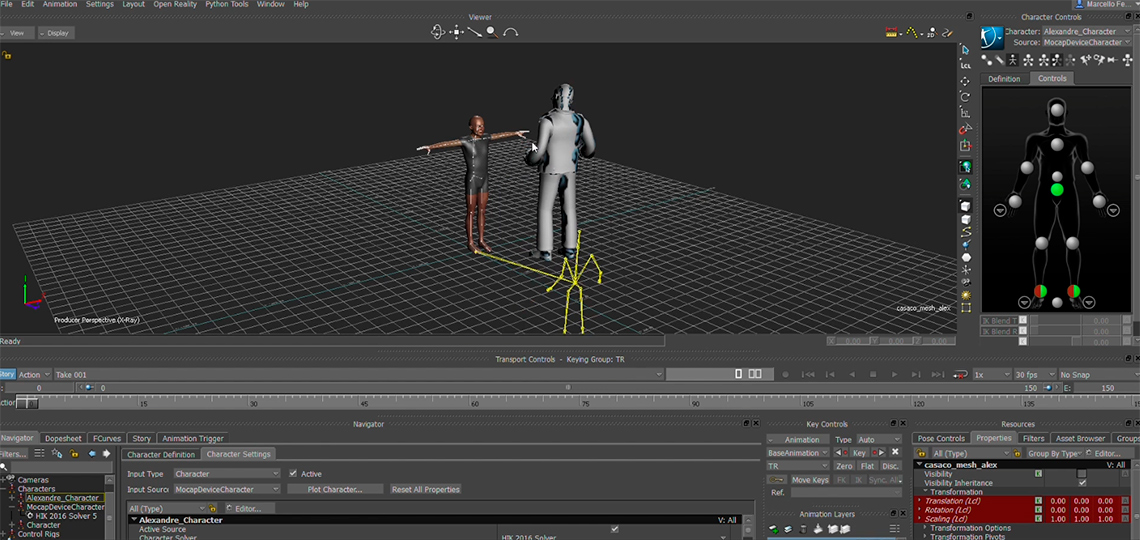Click the Reset All Properties button
This screenshot has height=540, width=1140.
pos(425,490)
